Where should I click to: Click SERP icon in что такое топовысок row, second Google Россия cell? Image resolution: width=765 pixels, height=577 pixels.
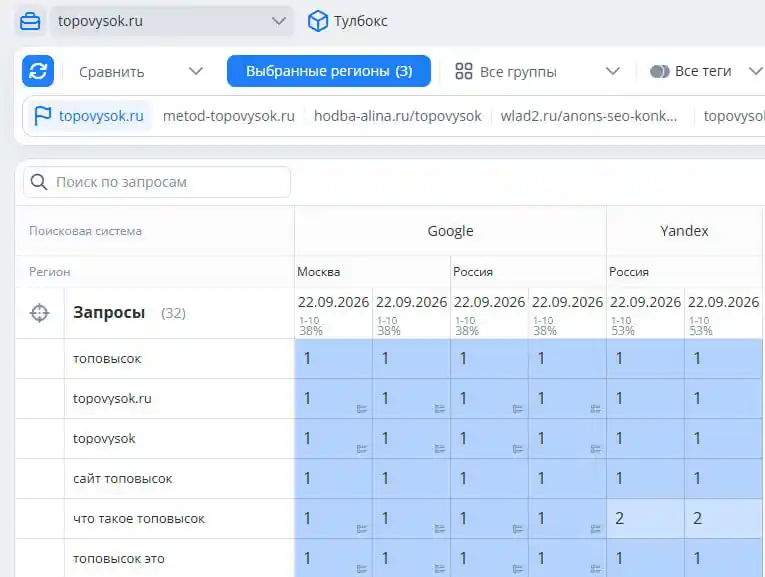[595, 529]
